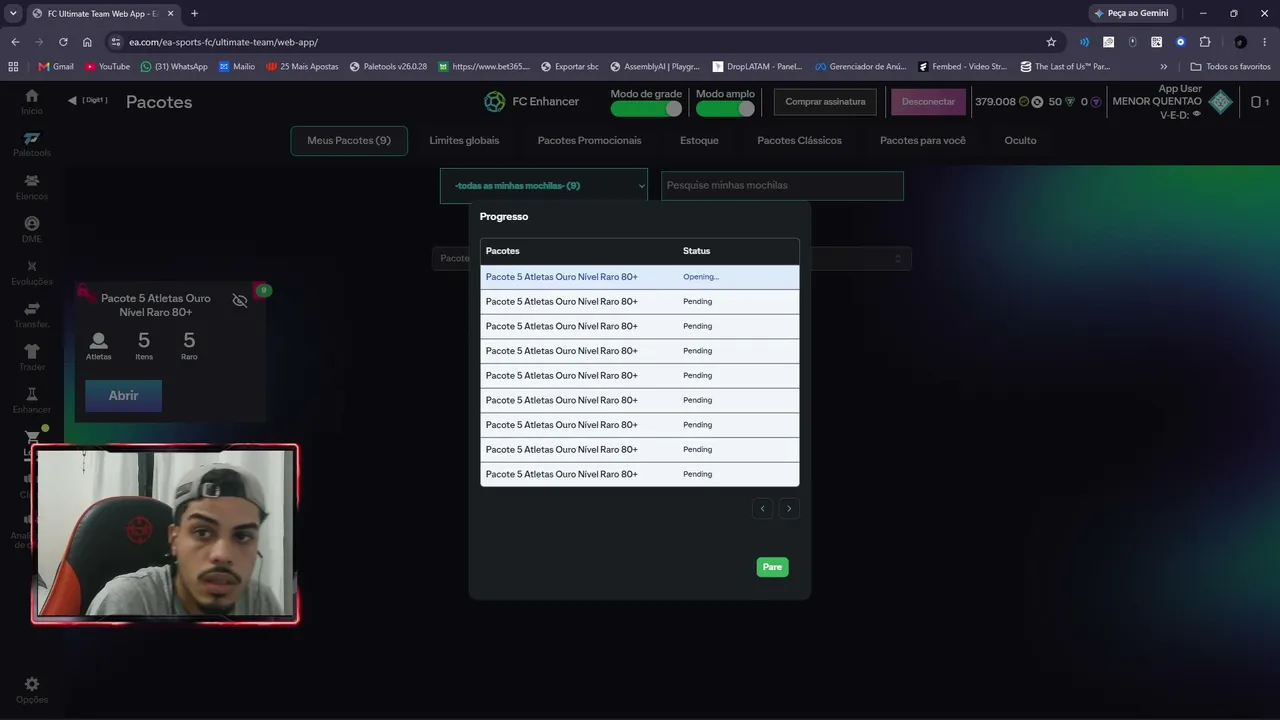Click the back arrow beside Pacotes title
Screen dimensions: 1280x720
point(72,100)
